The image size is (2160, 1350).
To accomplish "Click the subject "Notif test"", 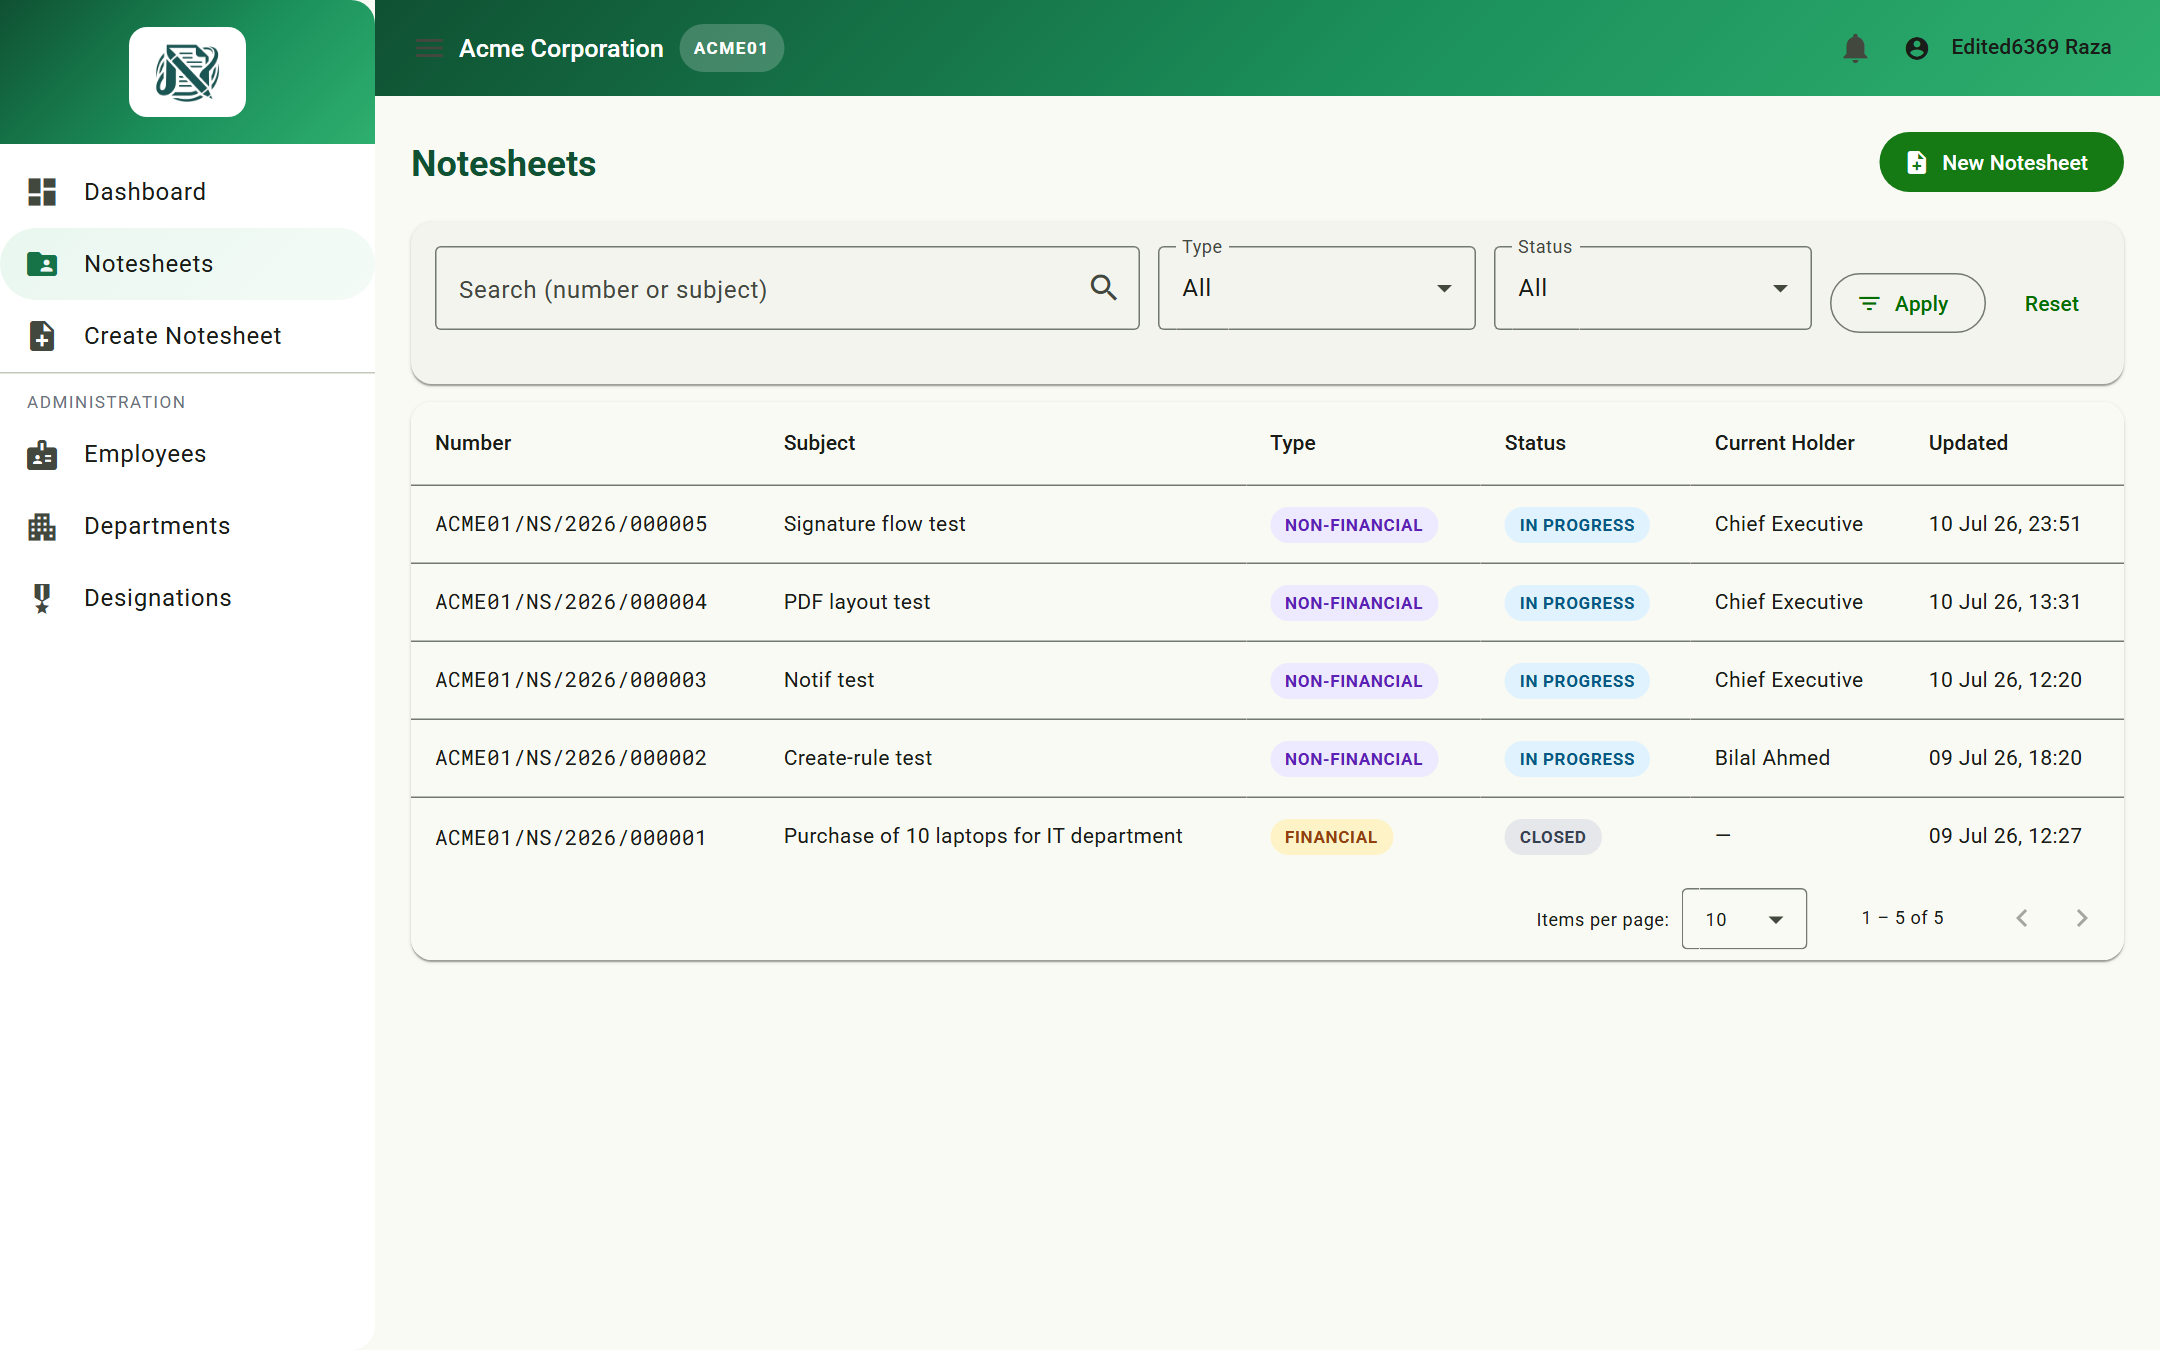I will (829, 680).
